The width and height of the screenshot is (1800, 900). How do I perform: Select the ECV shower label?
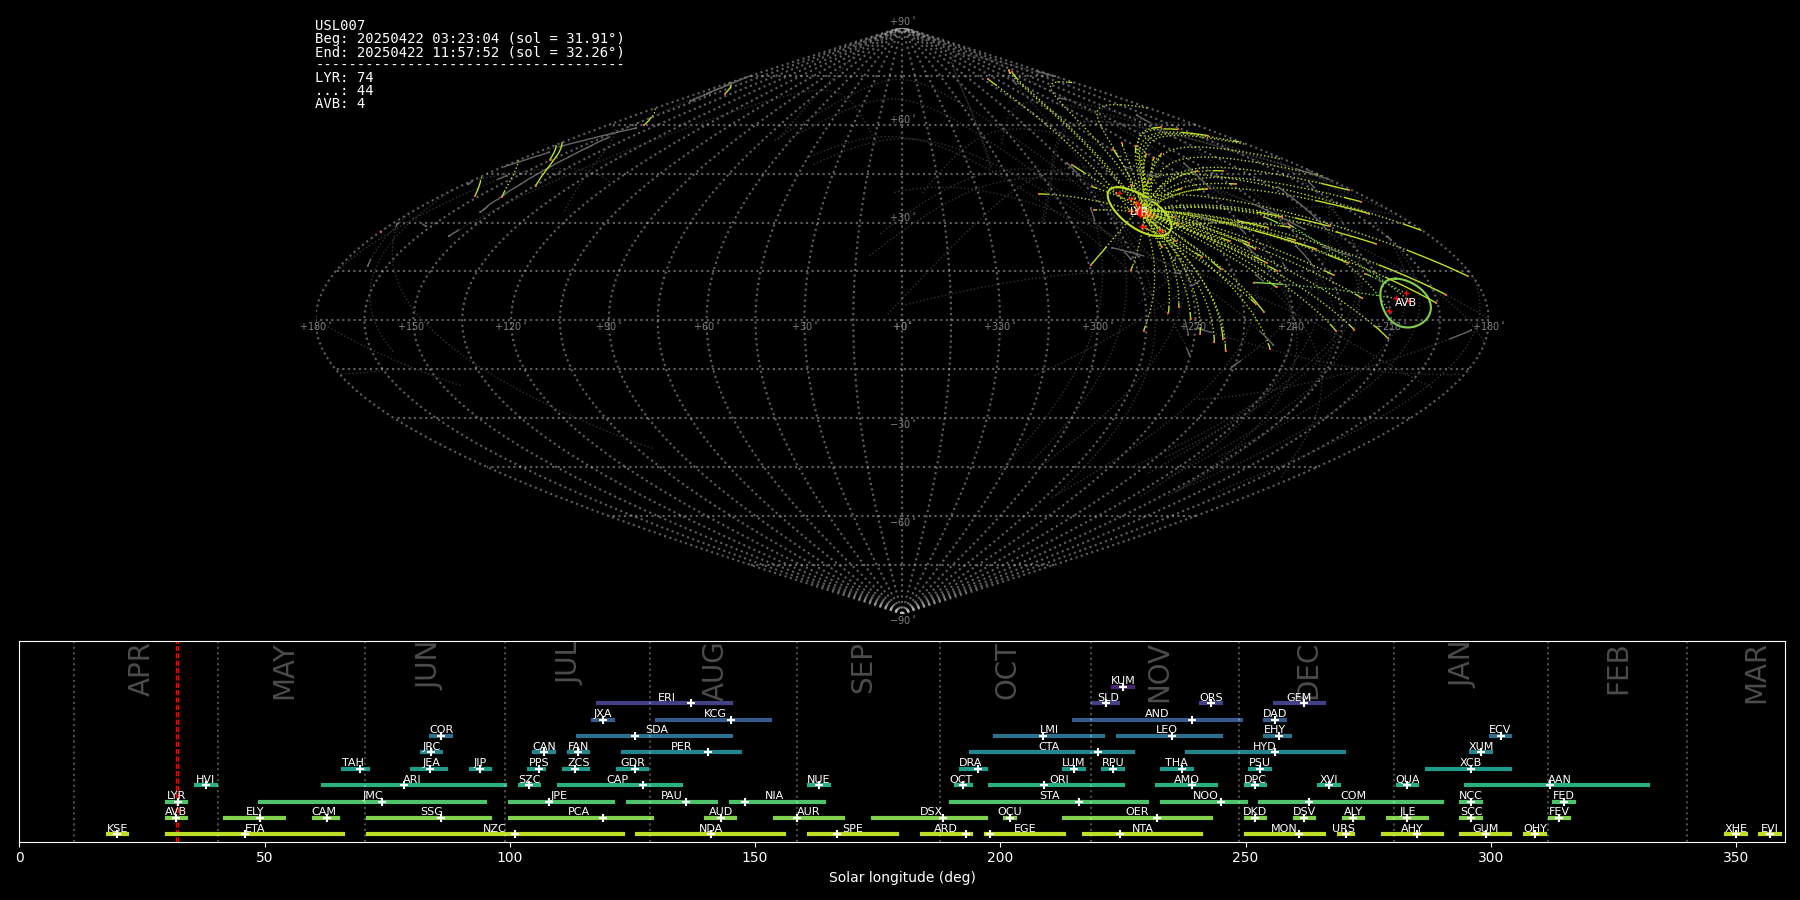(x=1499, y=730)
